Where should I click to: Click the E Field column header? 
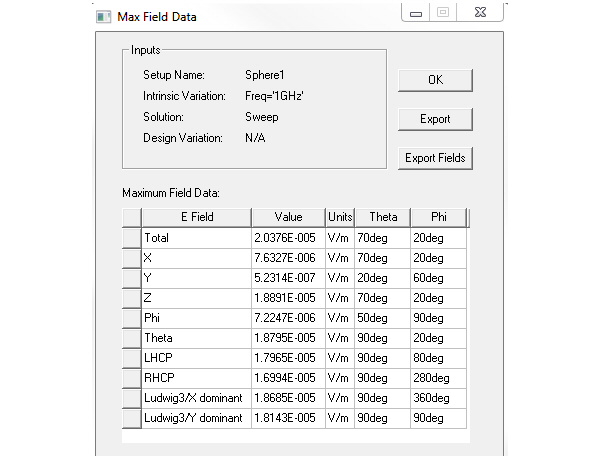(x=197, y=217)
